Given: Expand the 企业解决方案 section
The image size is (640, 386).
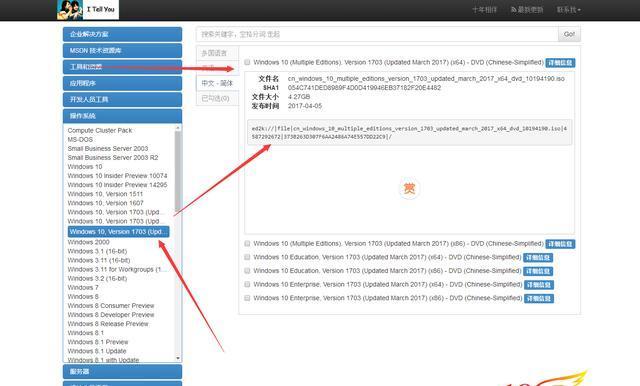Looking at the screenshot, I should click(122, 34).
